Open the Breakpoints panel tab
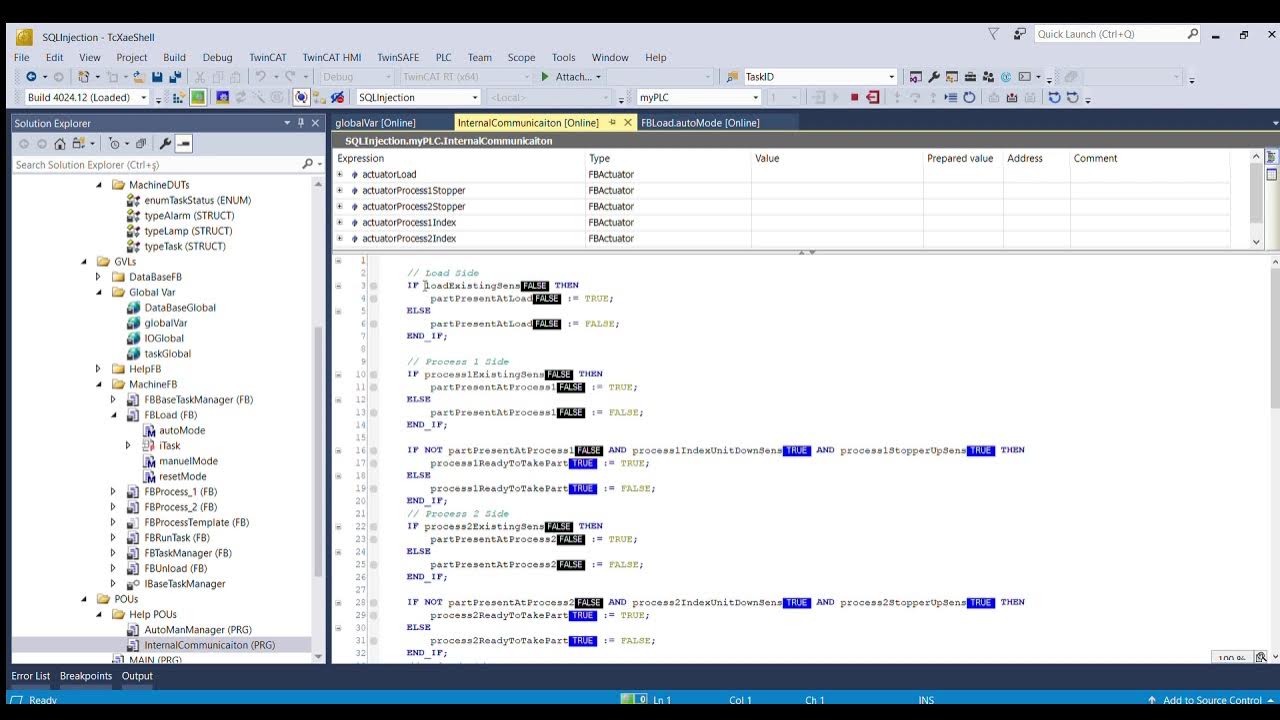Screen dimensions: 1280x720 click(x=86, y=676)
